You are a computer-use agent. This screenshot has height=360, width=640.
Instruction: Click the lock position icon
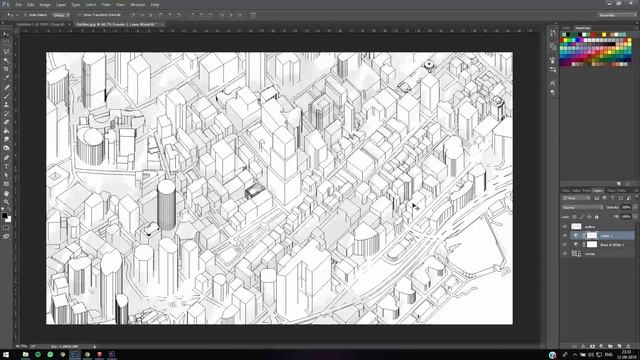click(589, 217)
